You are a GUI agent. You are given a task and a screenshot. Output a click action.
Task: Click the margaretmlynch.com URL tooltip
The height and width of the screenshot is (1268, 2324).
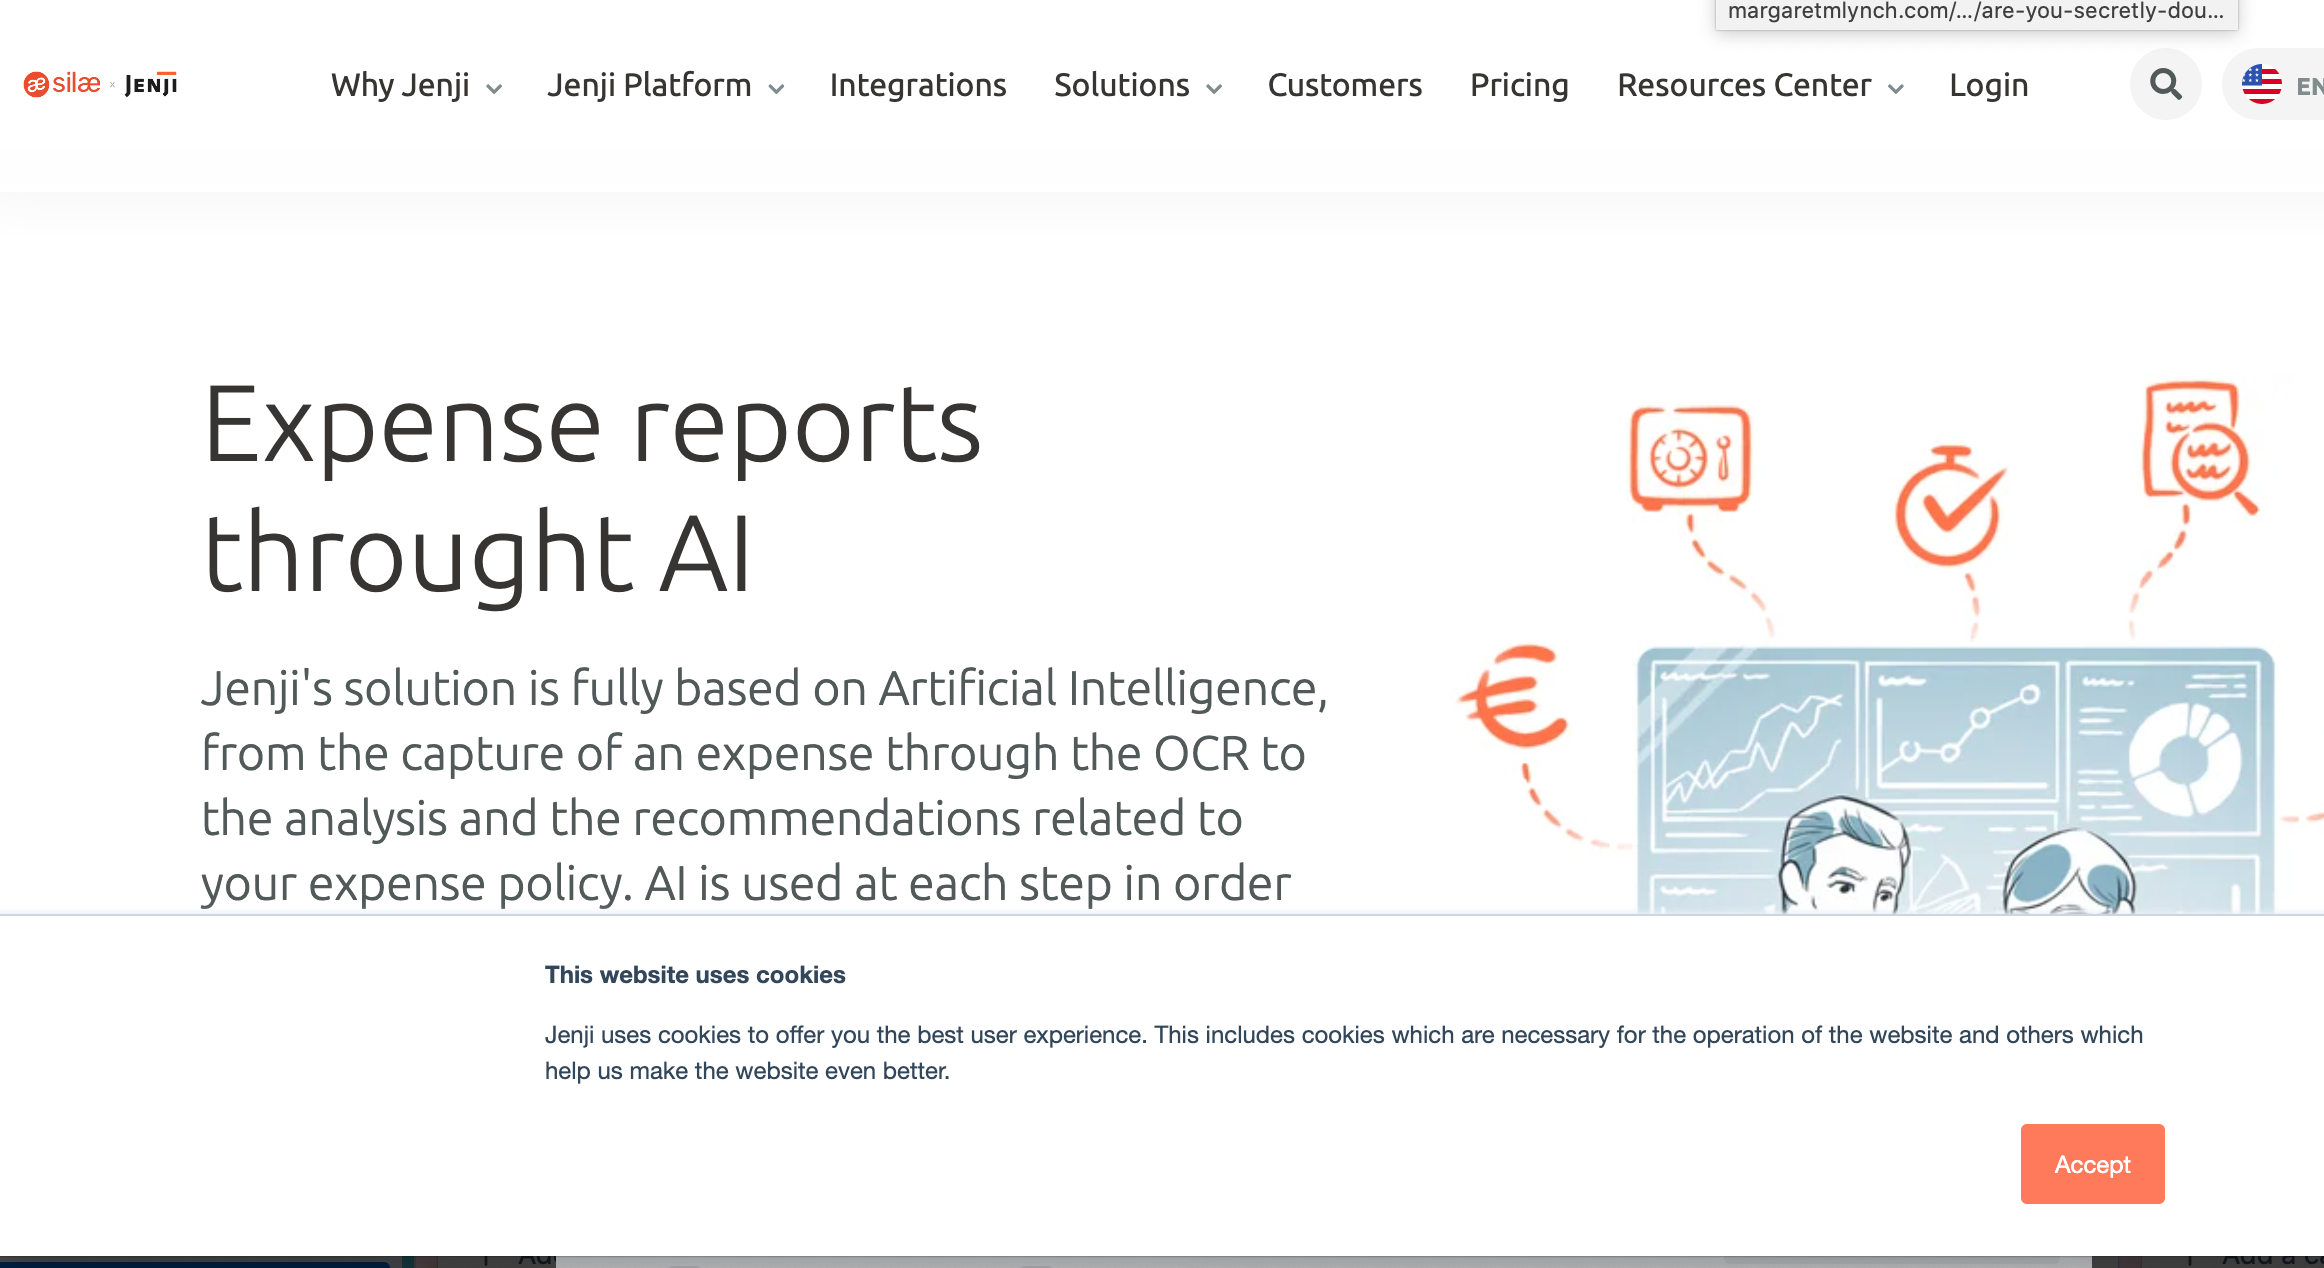pos(1976,13)
